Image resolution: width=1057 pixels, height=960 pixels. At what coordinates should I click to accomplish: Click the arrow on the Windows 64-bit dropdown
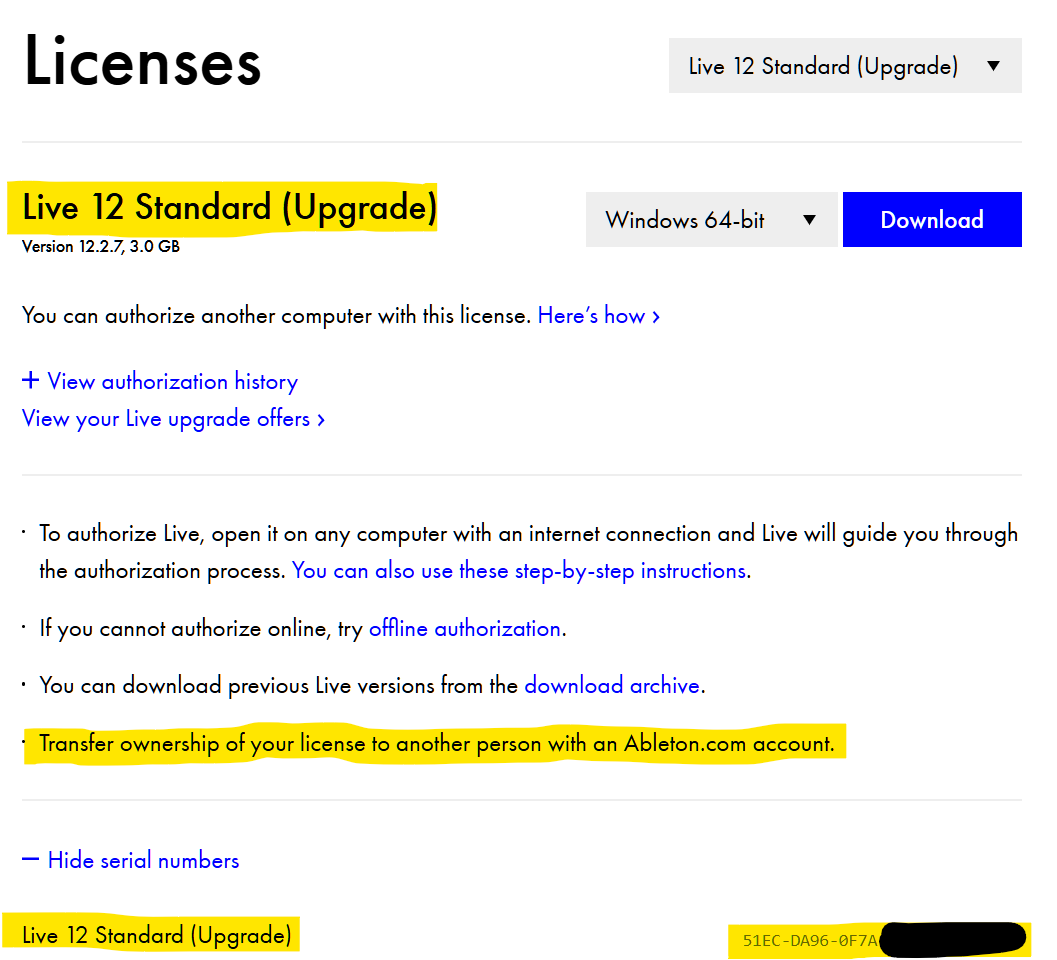pos(810,221)
